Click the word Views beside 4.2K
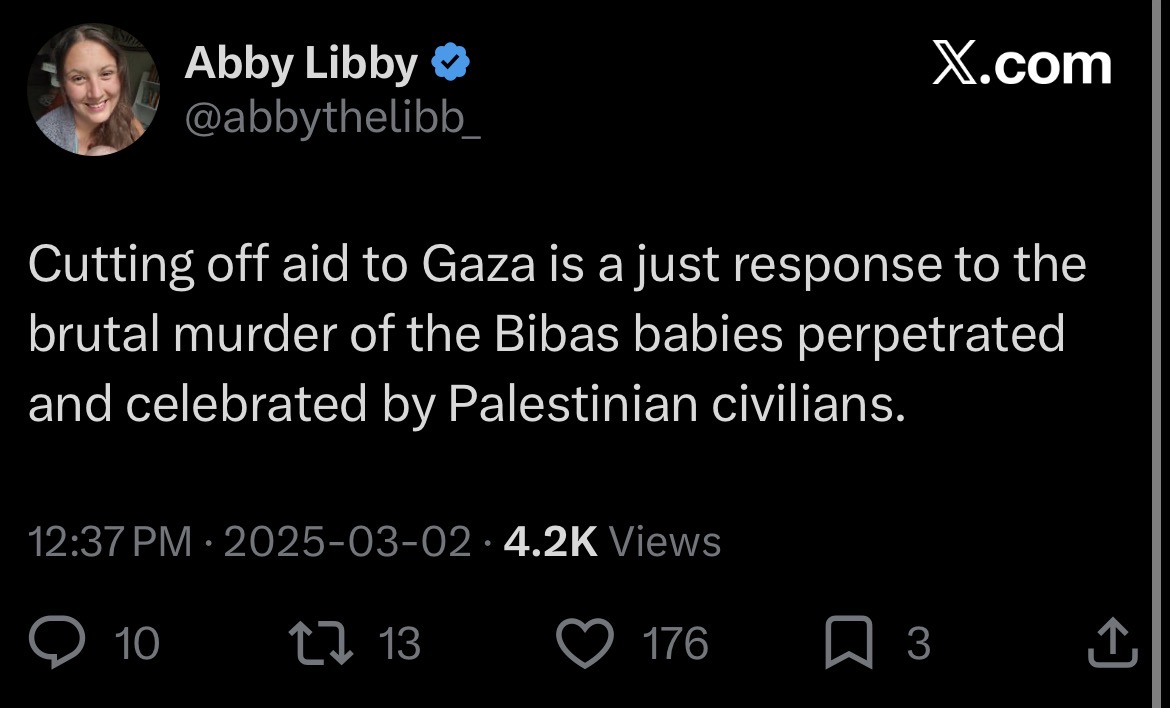 666,542
